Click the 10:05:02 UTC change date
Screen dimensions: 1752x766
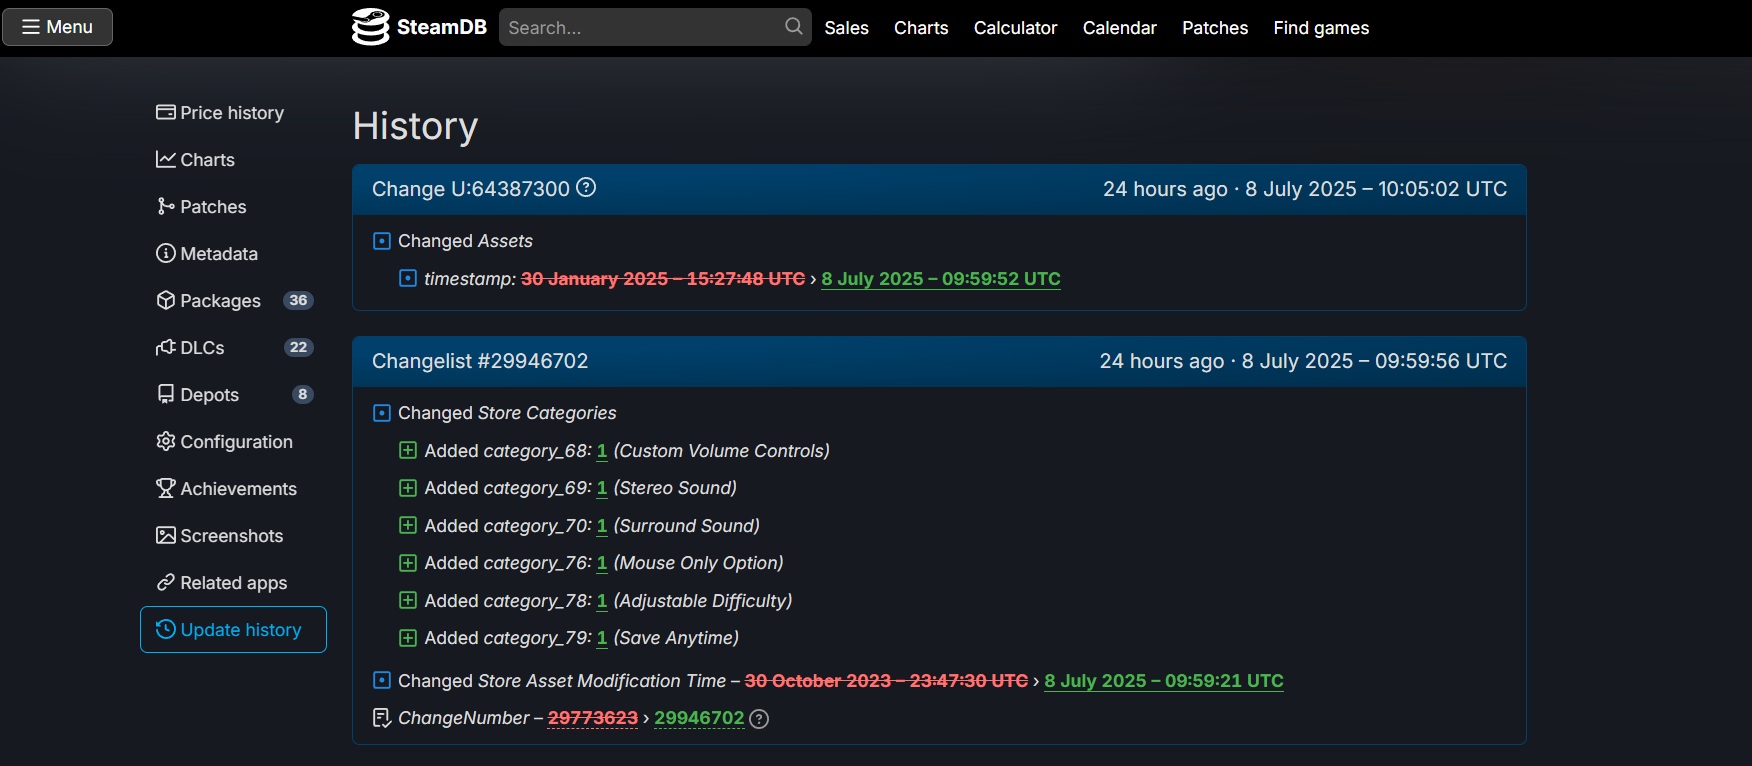click(x=1376, y=189)
